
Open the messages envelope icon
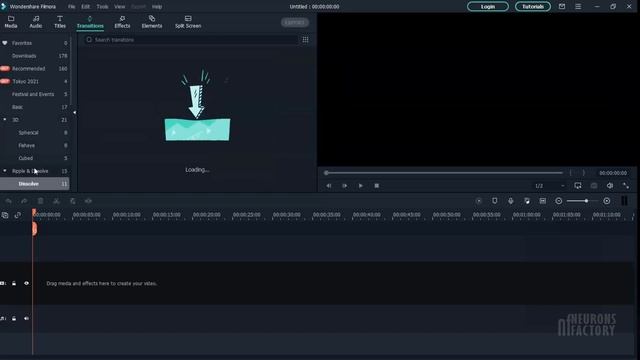pos(562,7)
